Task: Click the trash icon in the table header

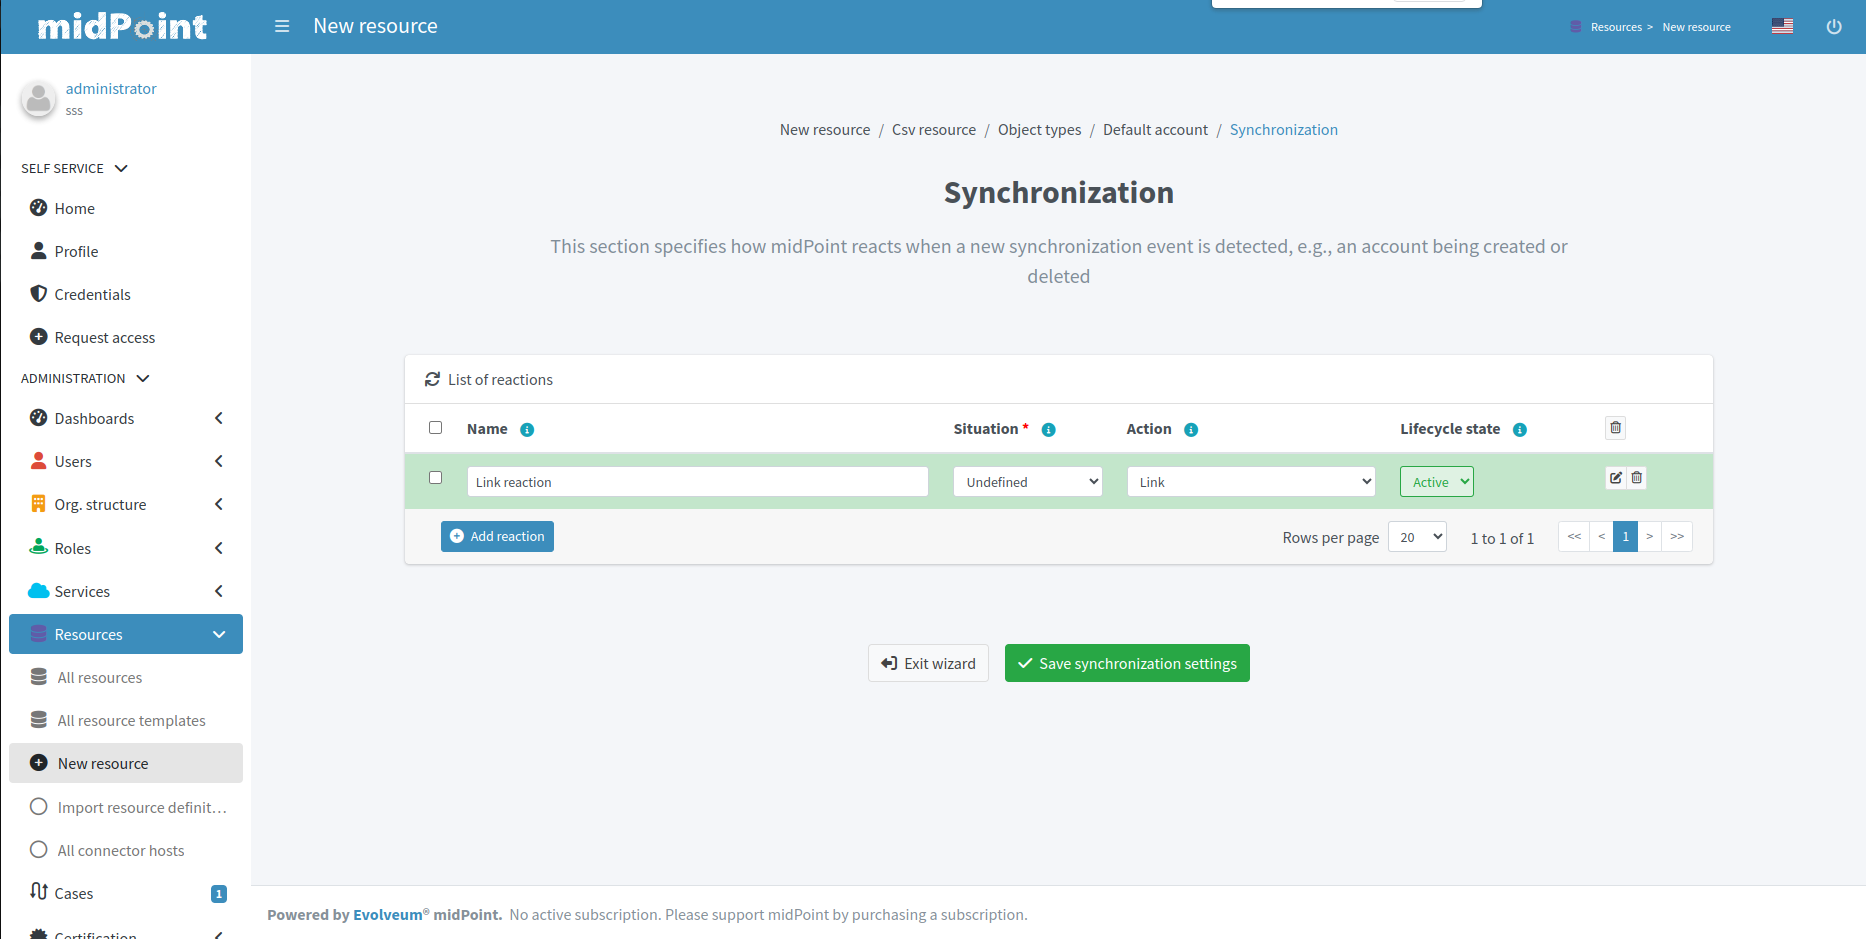Action: point(1615,427)
